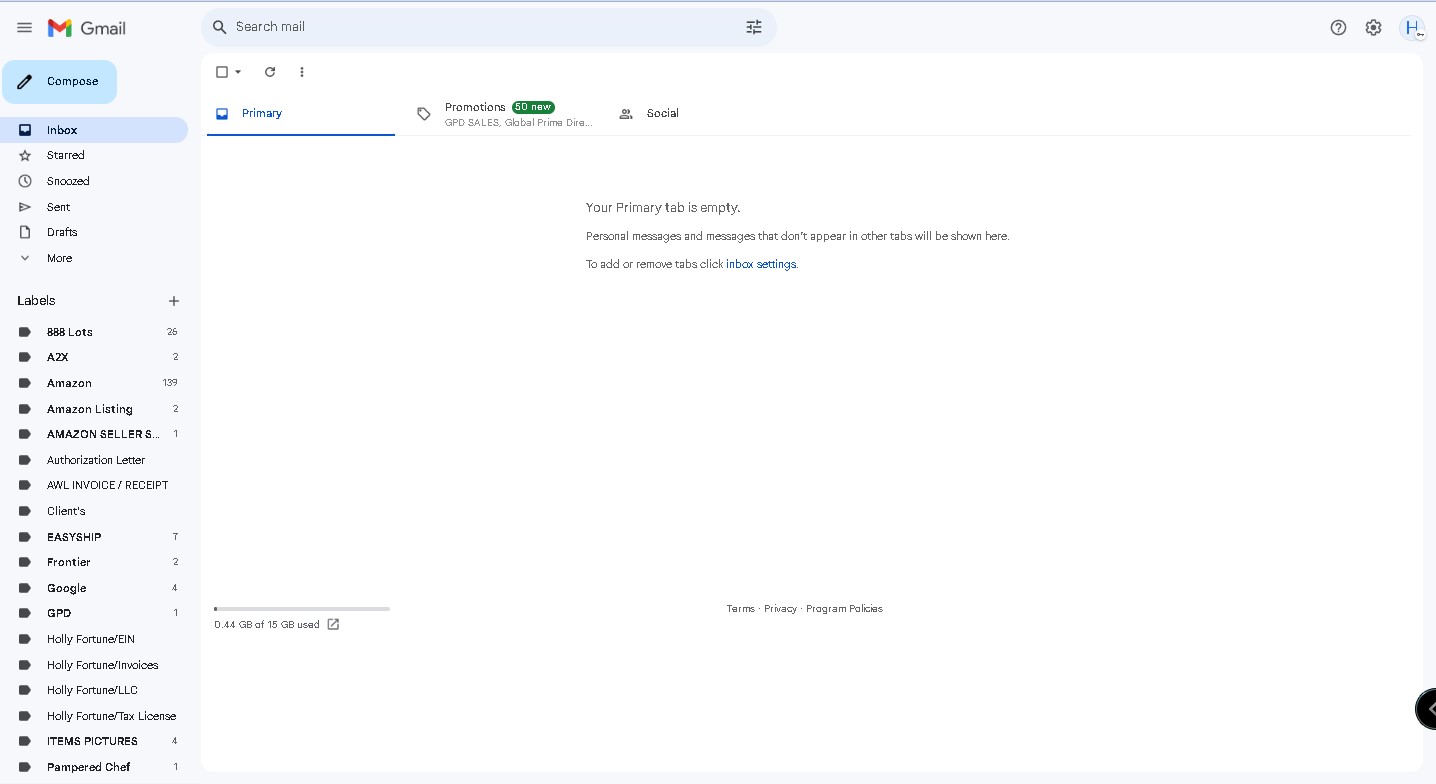Open storage management link icon
Screen dimensions: 1436x784
(334, 625)
